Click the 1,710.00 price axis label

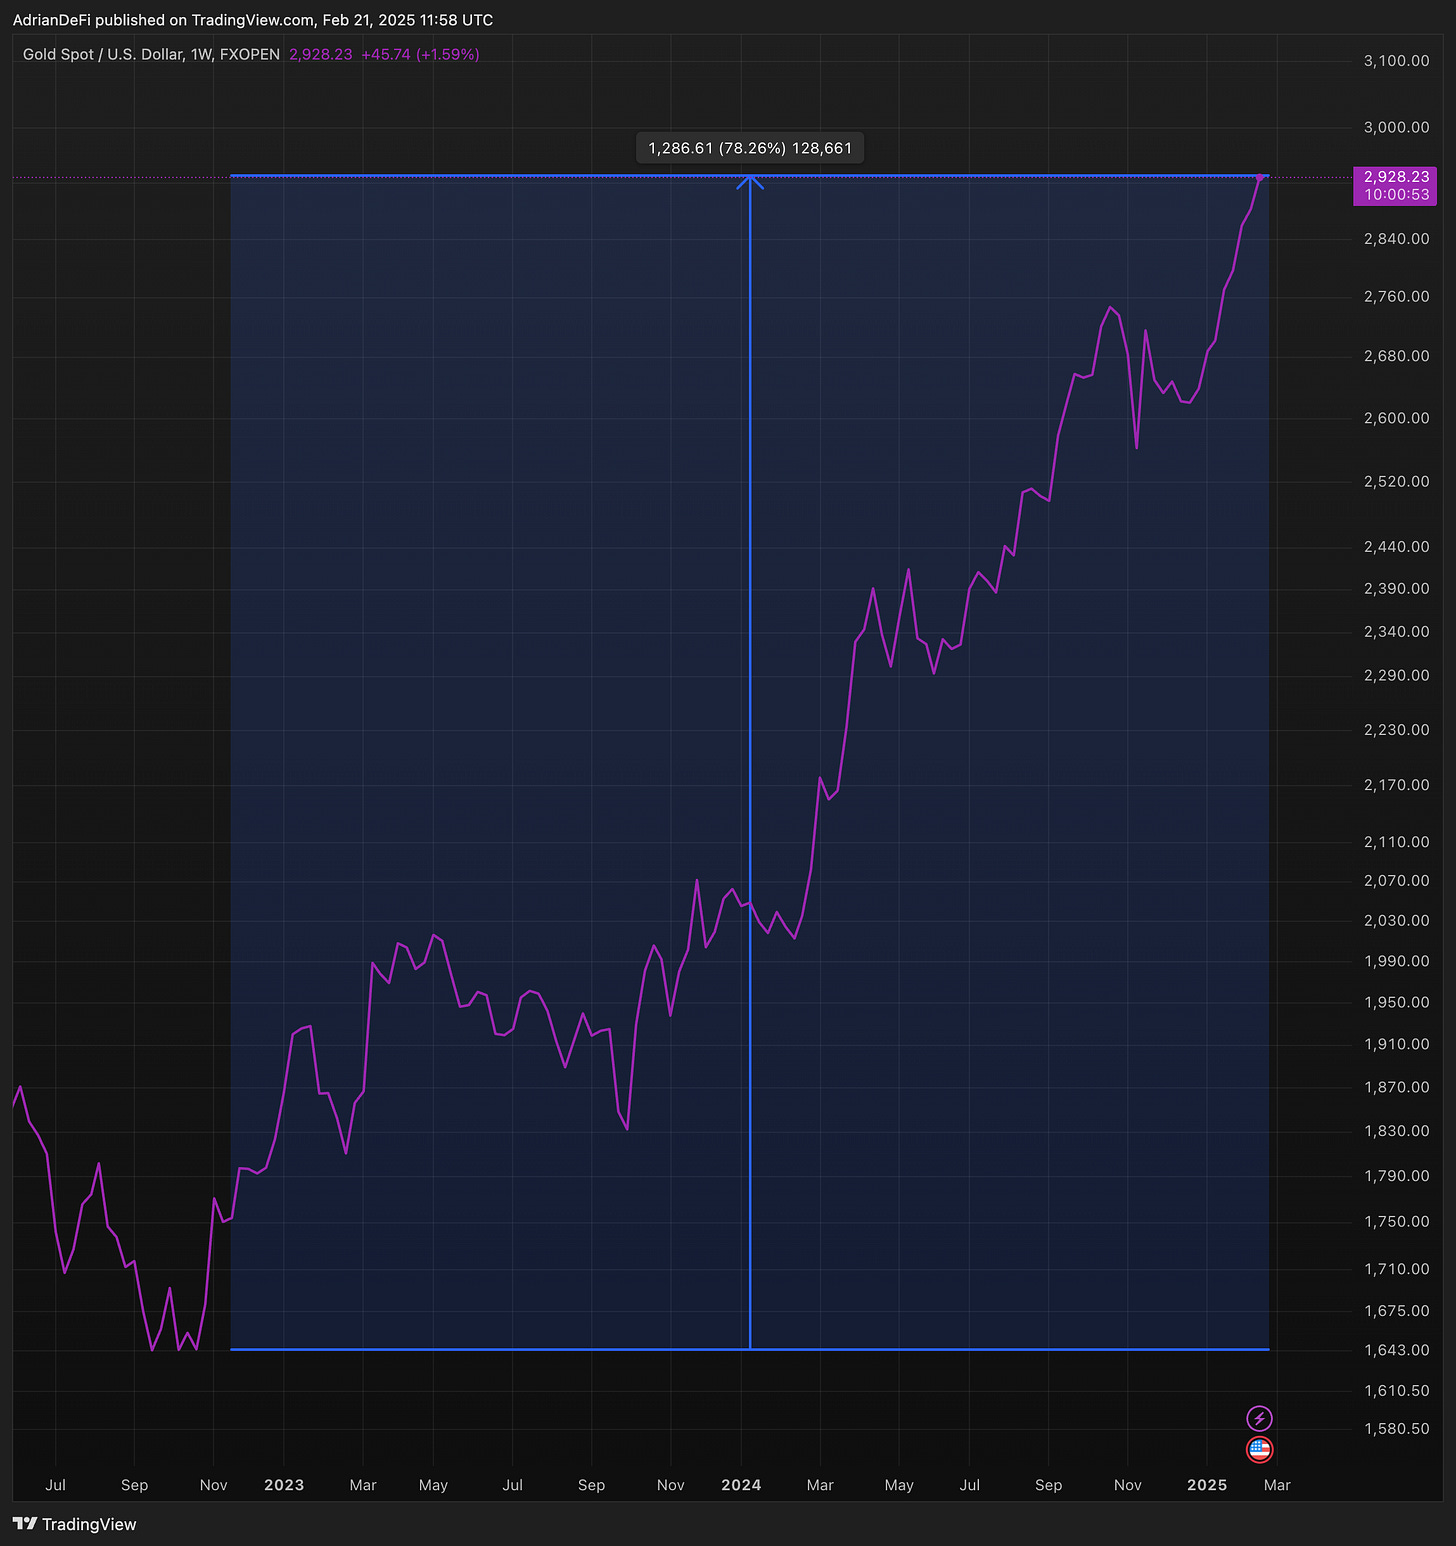click(x=1396, y=1269)
